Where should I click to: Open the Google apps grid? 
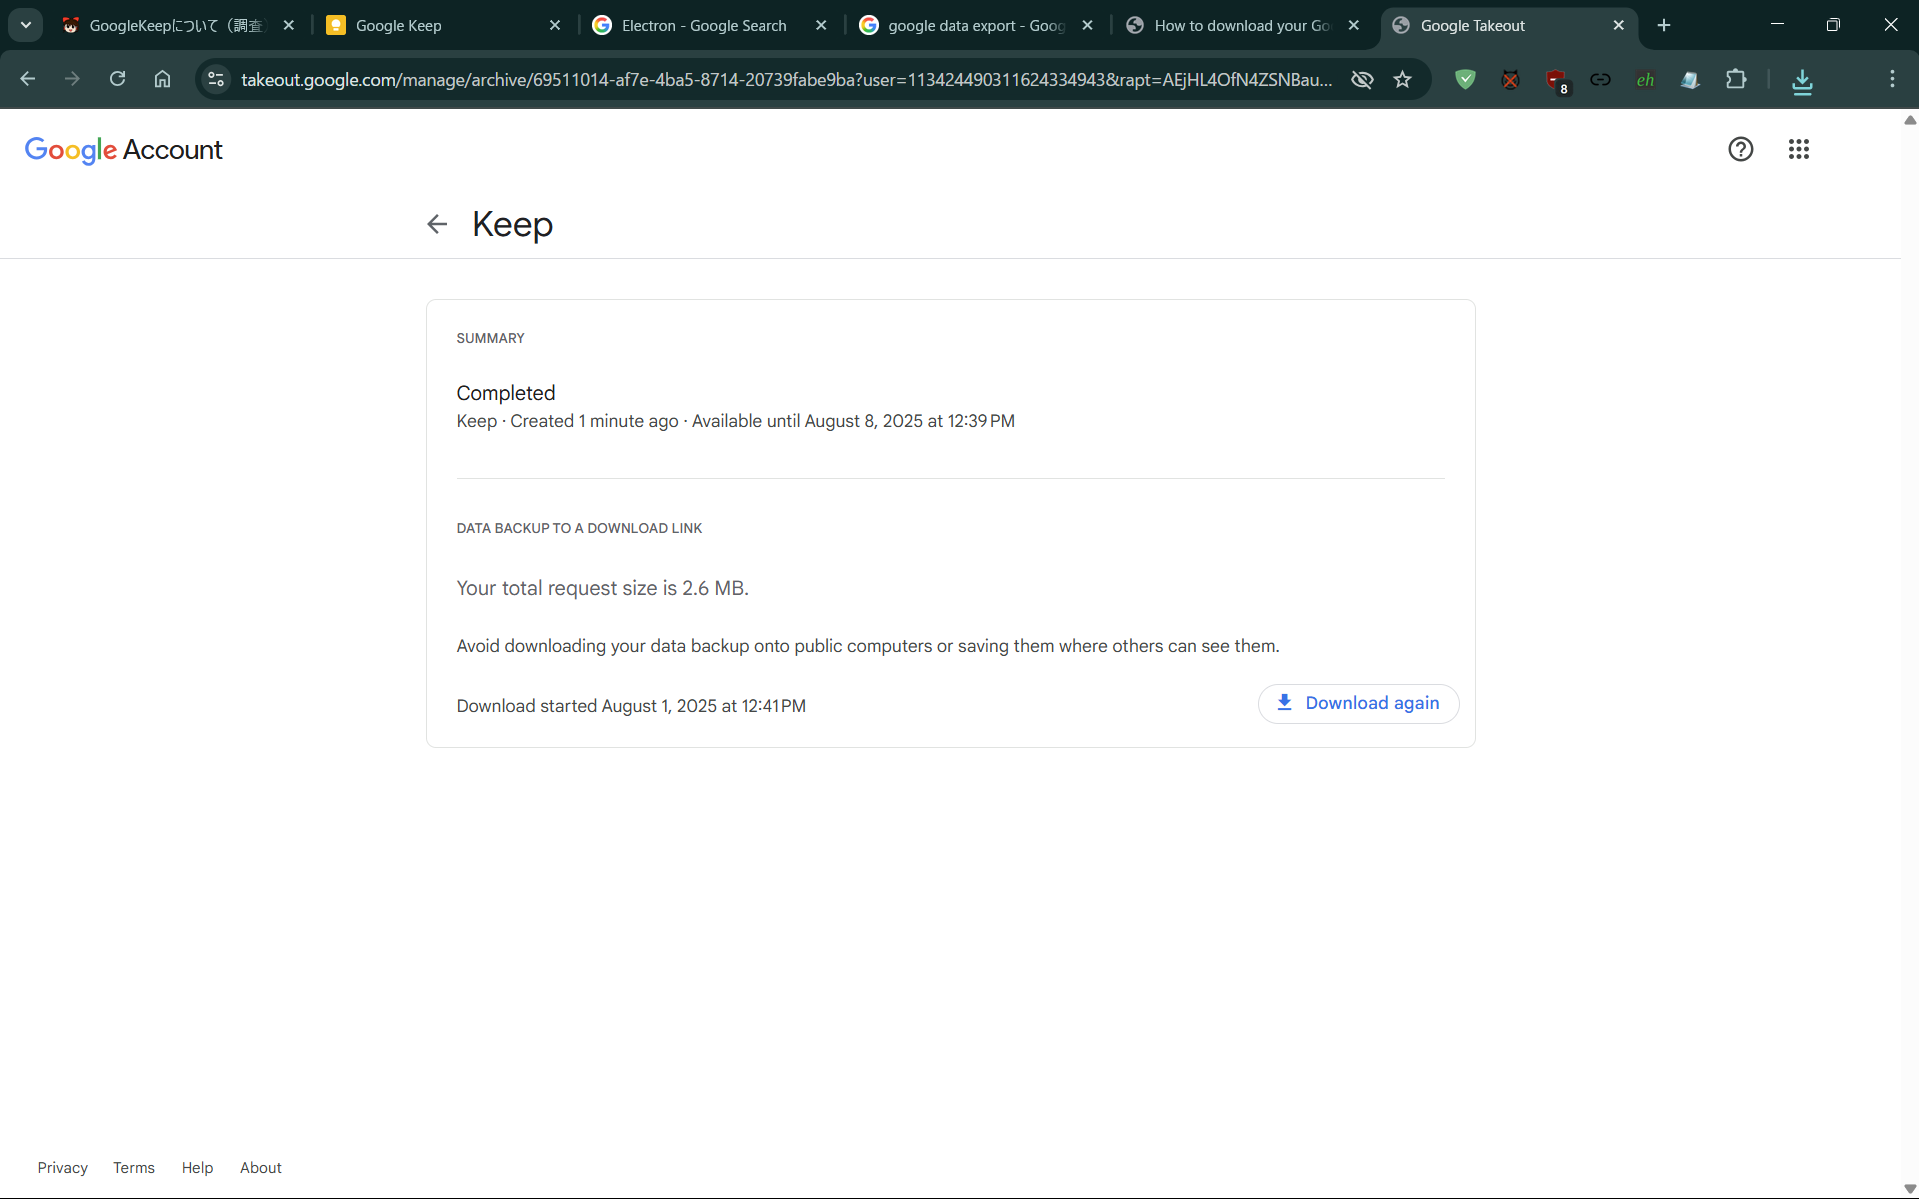pyautogui.click(x=1799, y=149)
